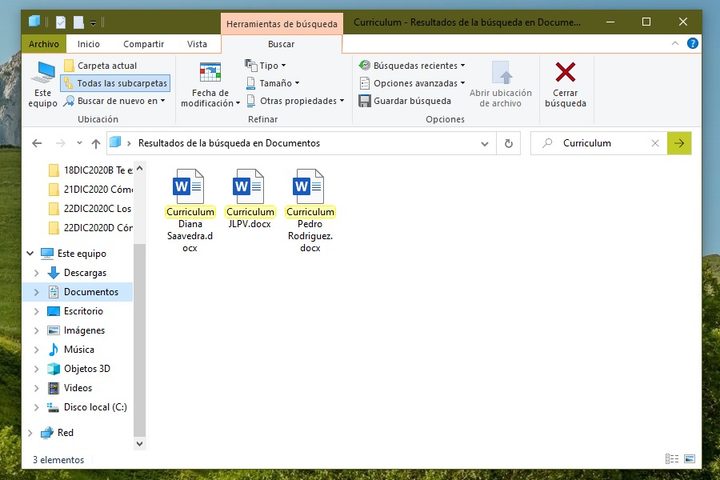Open the 18DIC2020B folder in sidebar
This screenshot has height=480, width=720.
click(91, 170)
